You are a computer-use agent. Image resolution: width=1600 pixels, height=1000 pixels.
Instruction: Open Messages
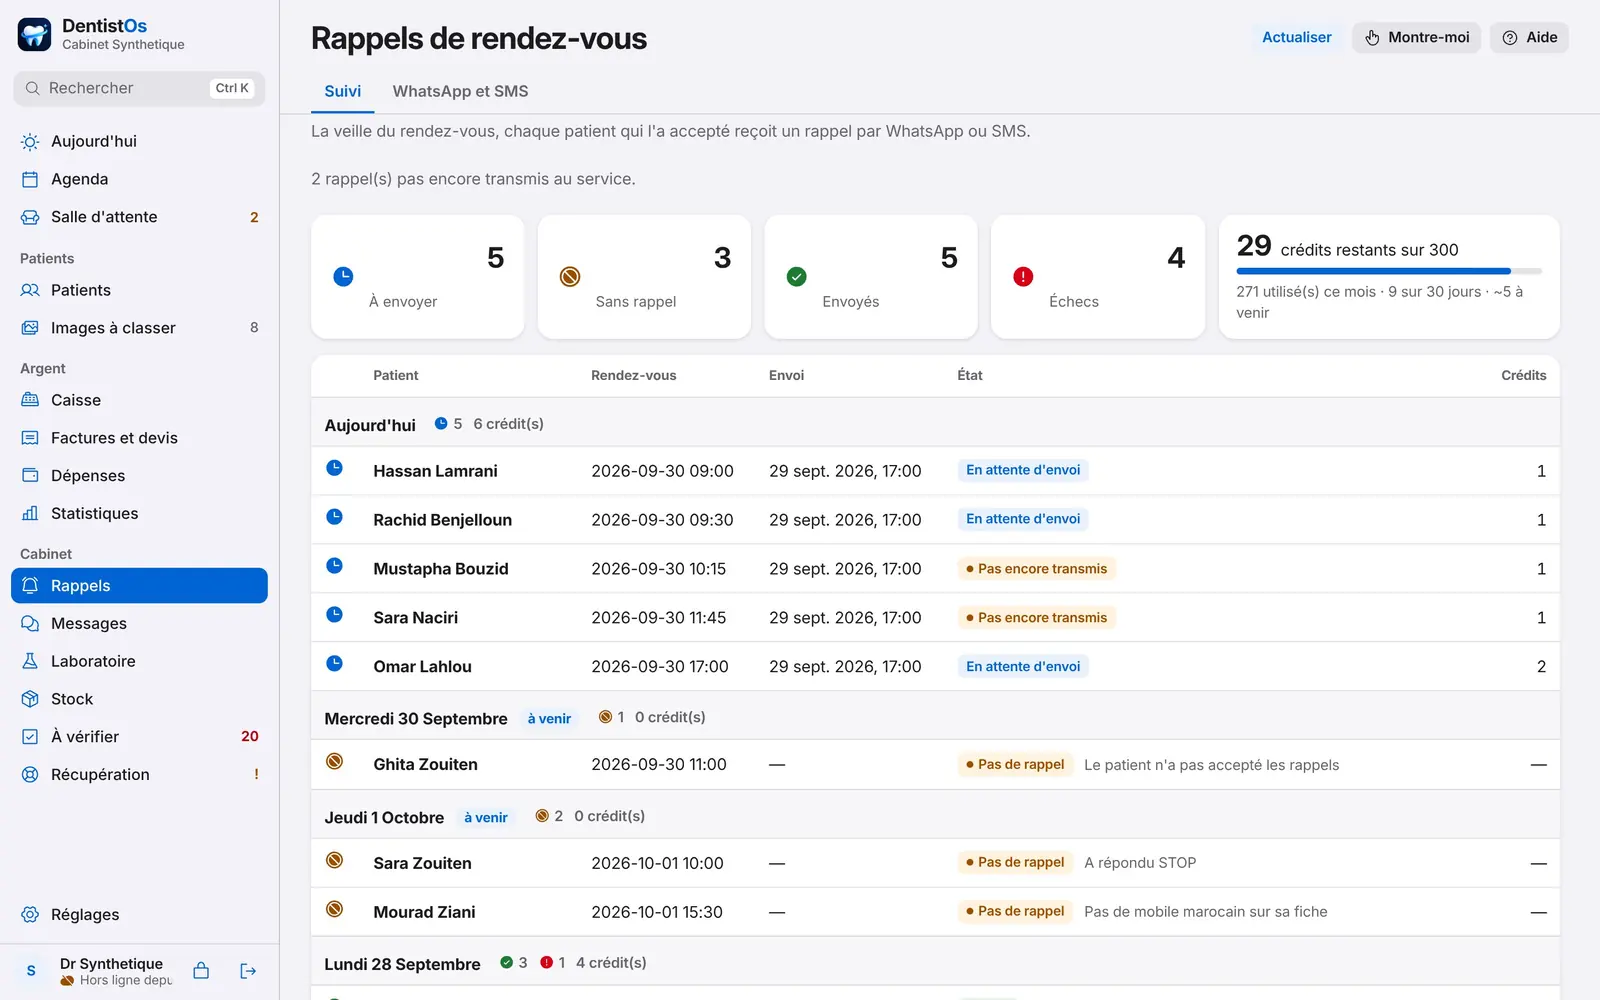[139, 623]
